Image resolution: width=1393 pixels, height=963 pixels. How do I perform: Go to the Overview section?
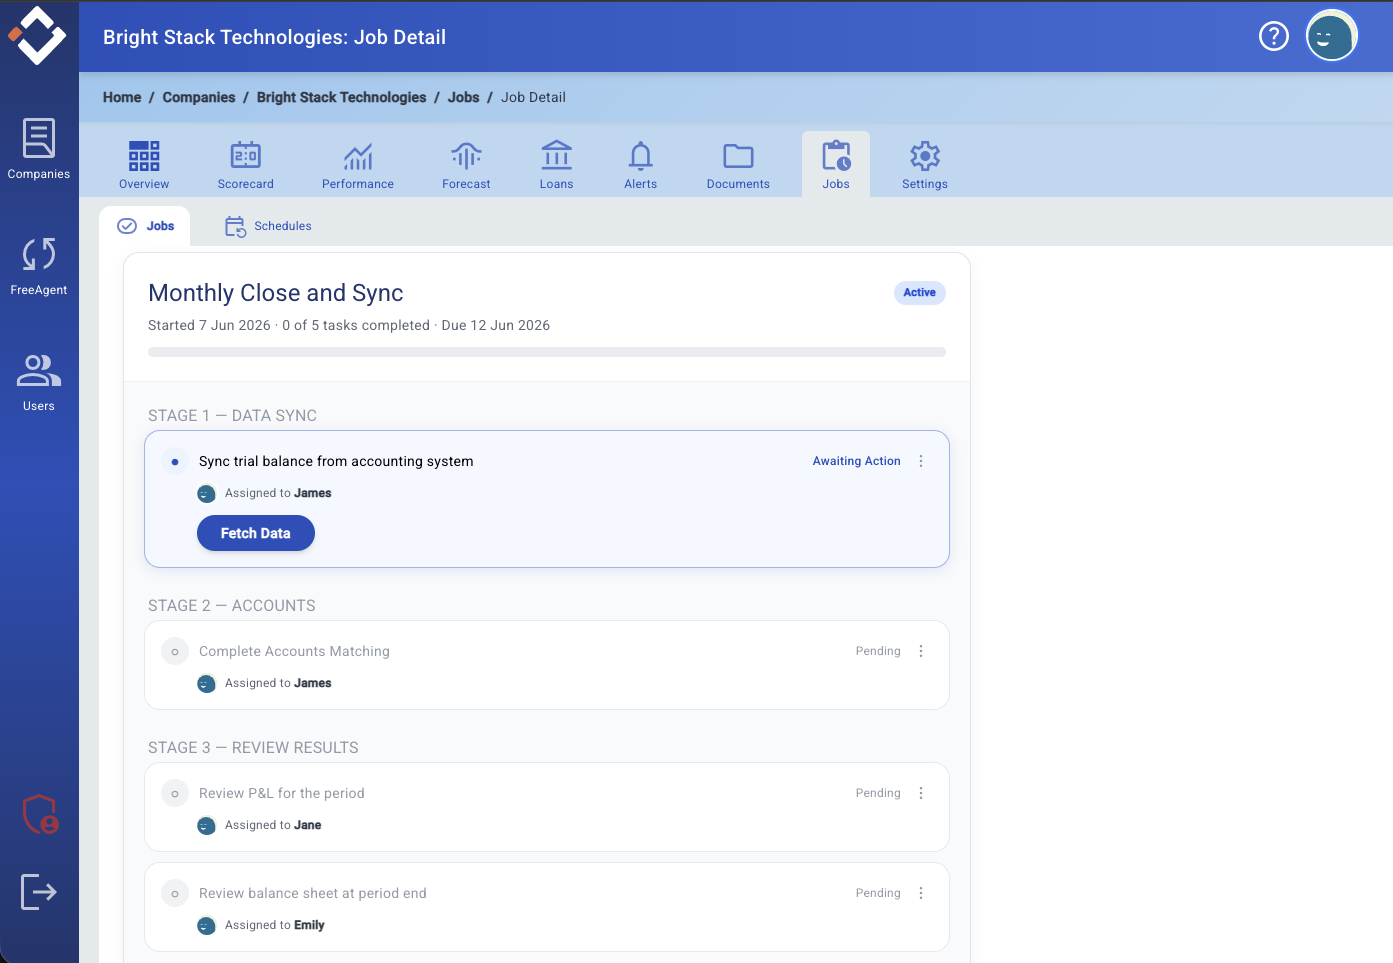(x=144, y=165)
